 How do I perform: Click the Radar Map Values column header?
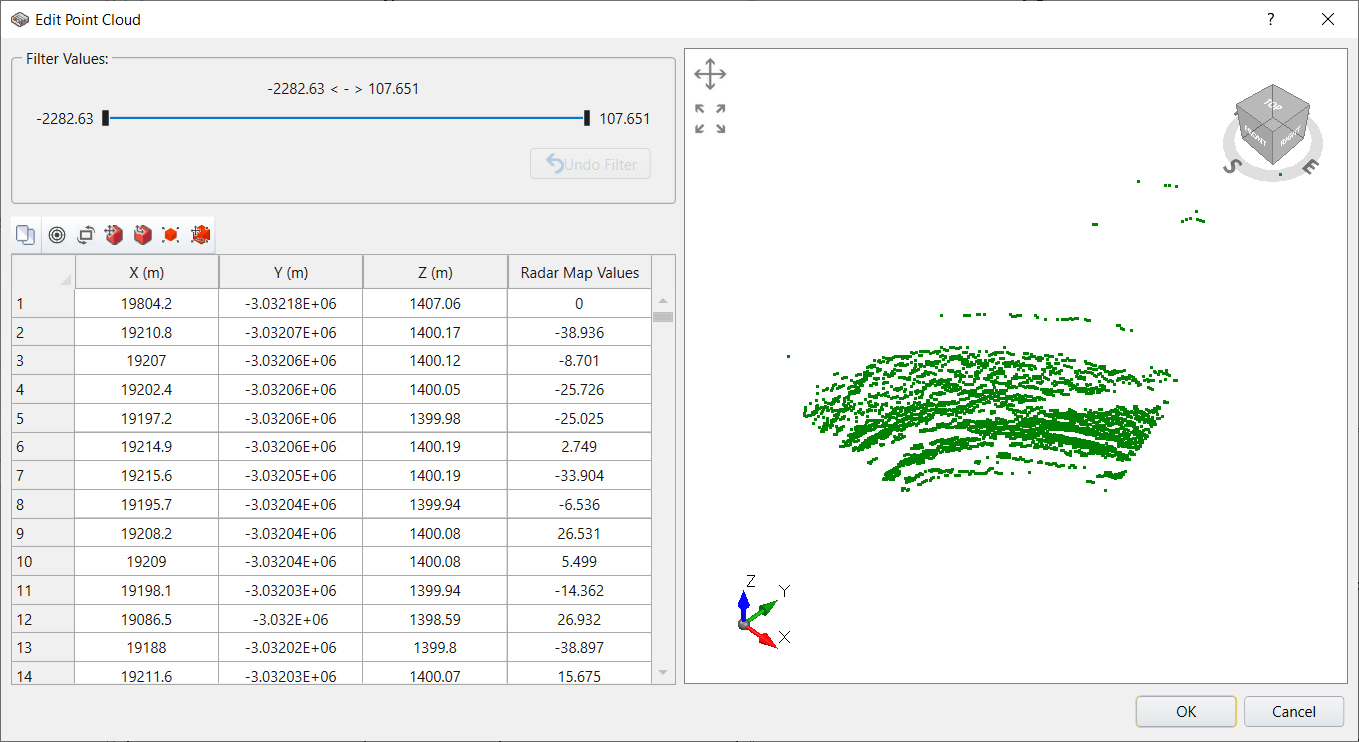(579, 273)
